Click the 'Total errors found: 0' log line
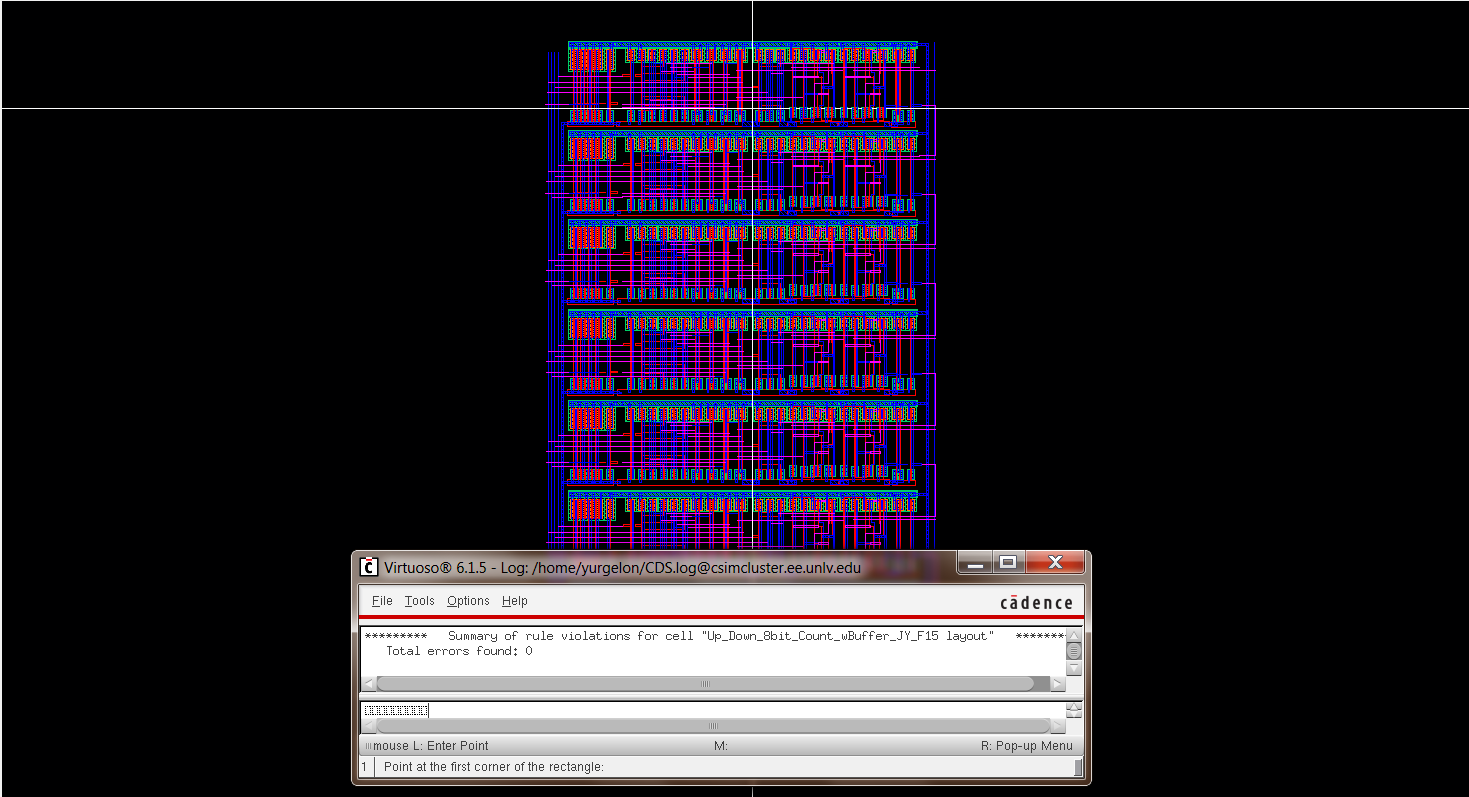 coord(459,651)
